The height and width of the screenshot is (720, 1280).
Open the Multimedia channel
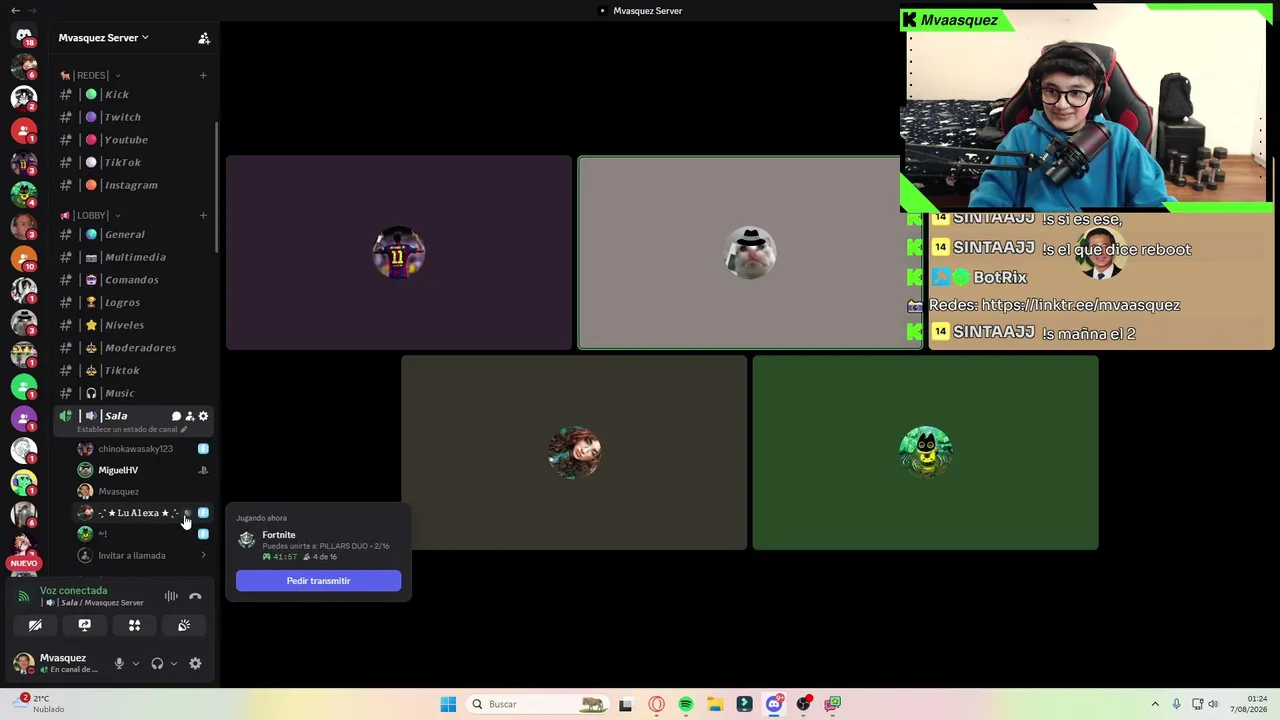(x=134, y=257)
